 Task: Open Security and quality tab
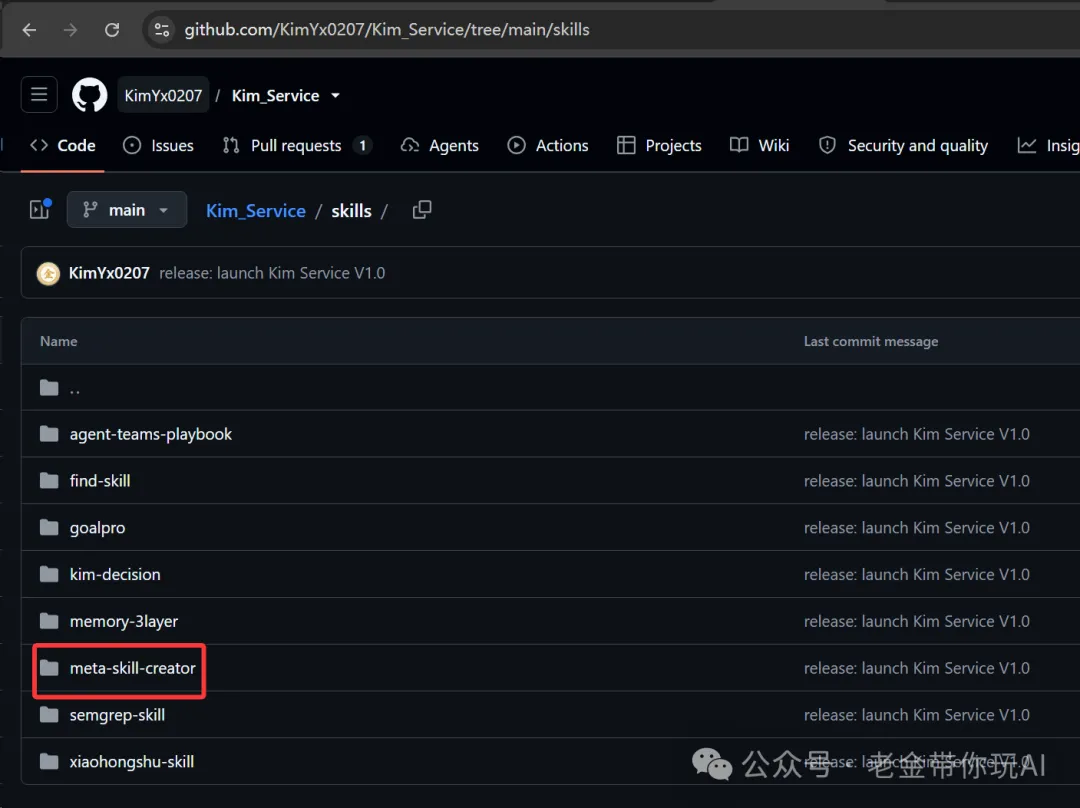(903, 145)
